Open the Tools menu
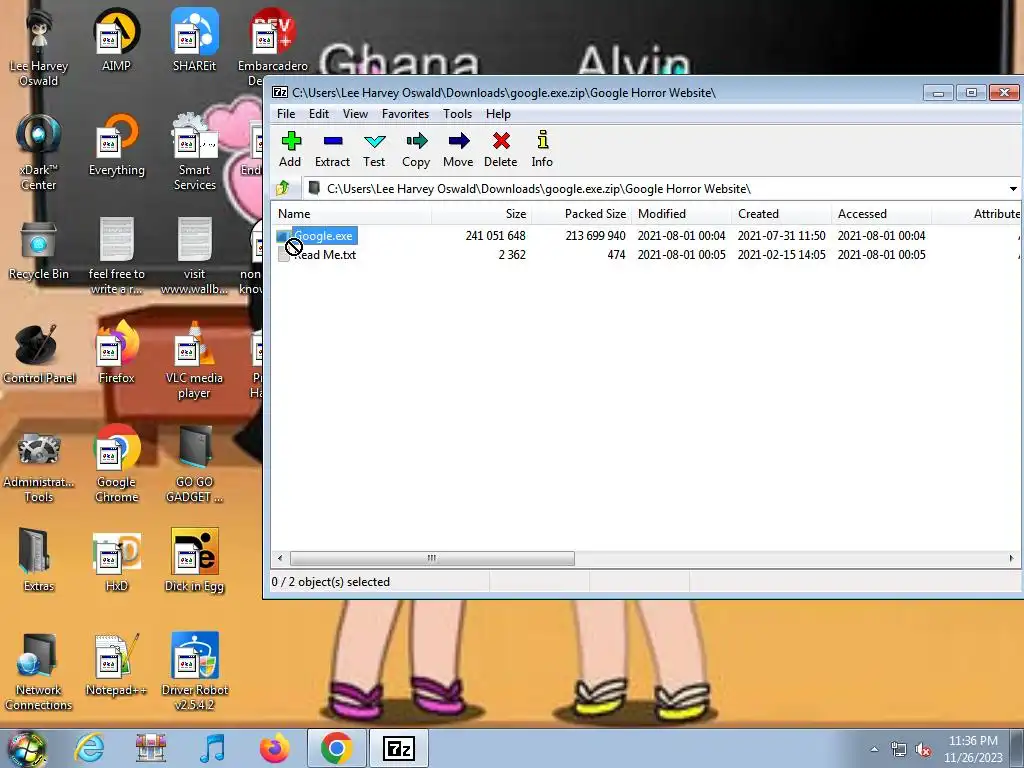This screenshot has height=768, width=1024. point(457,114)
